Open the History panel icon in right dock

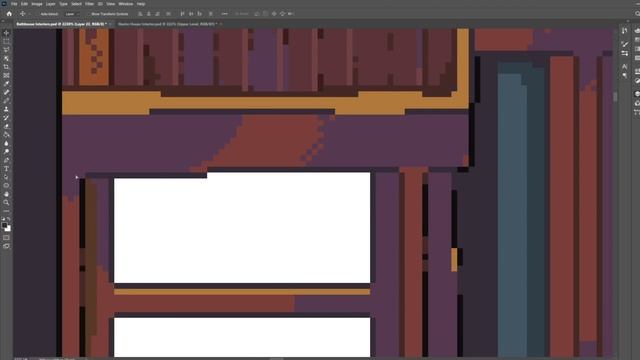tap(624, 31)
